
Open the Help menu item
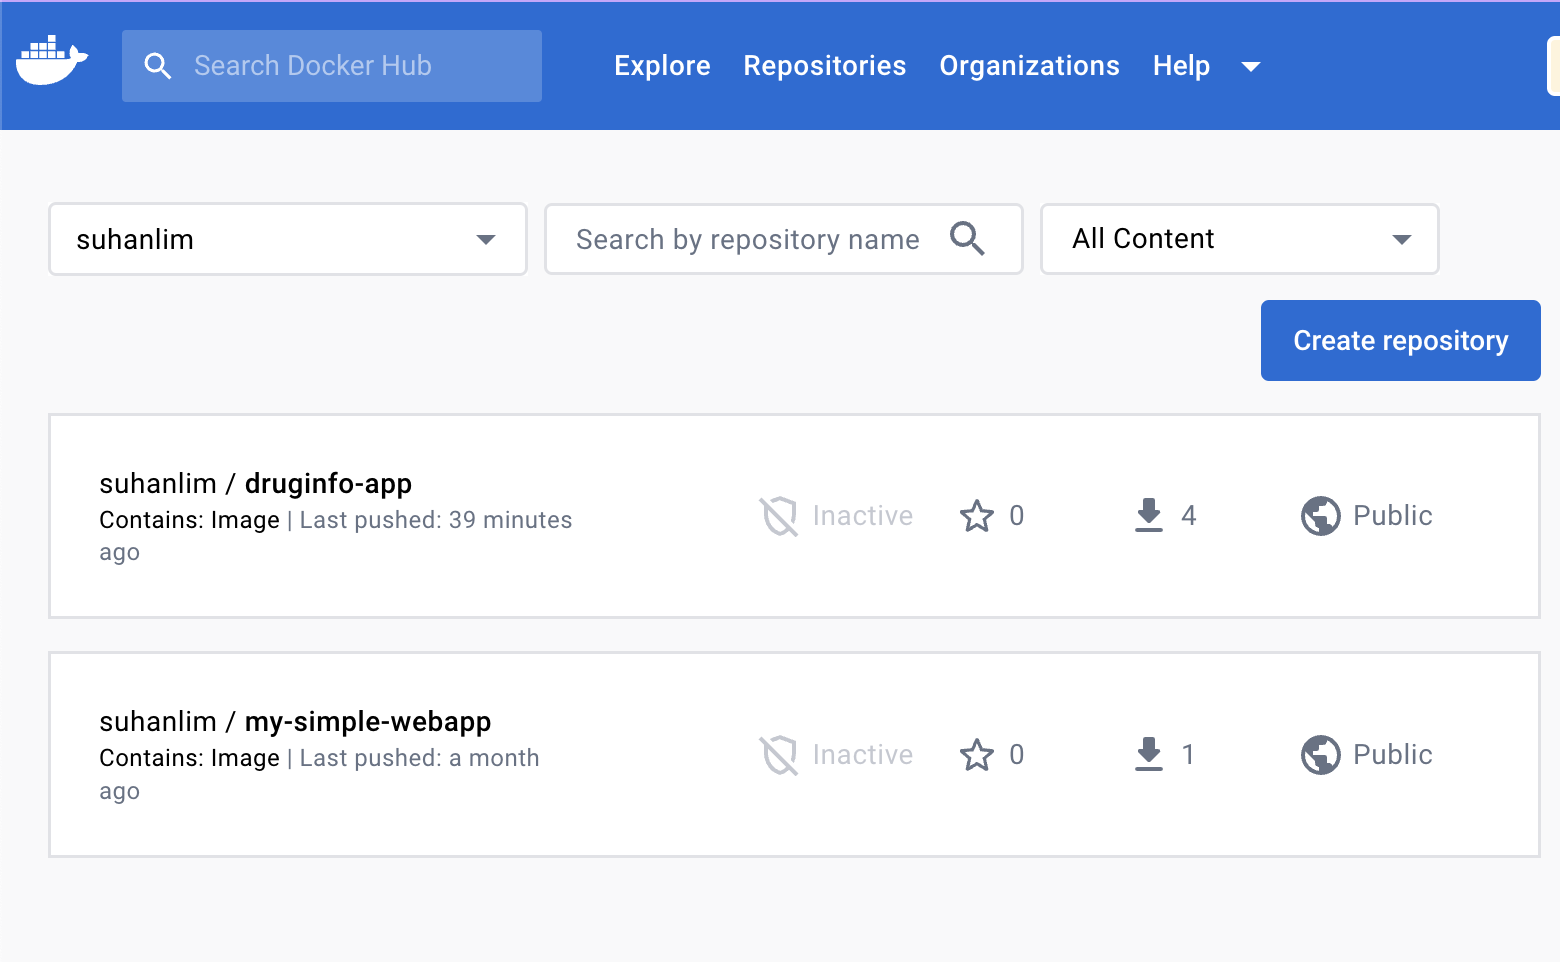(x=1181, y=66)
